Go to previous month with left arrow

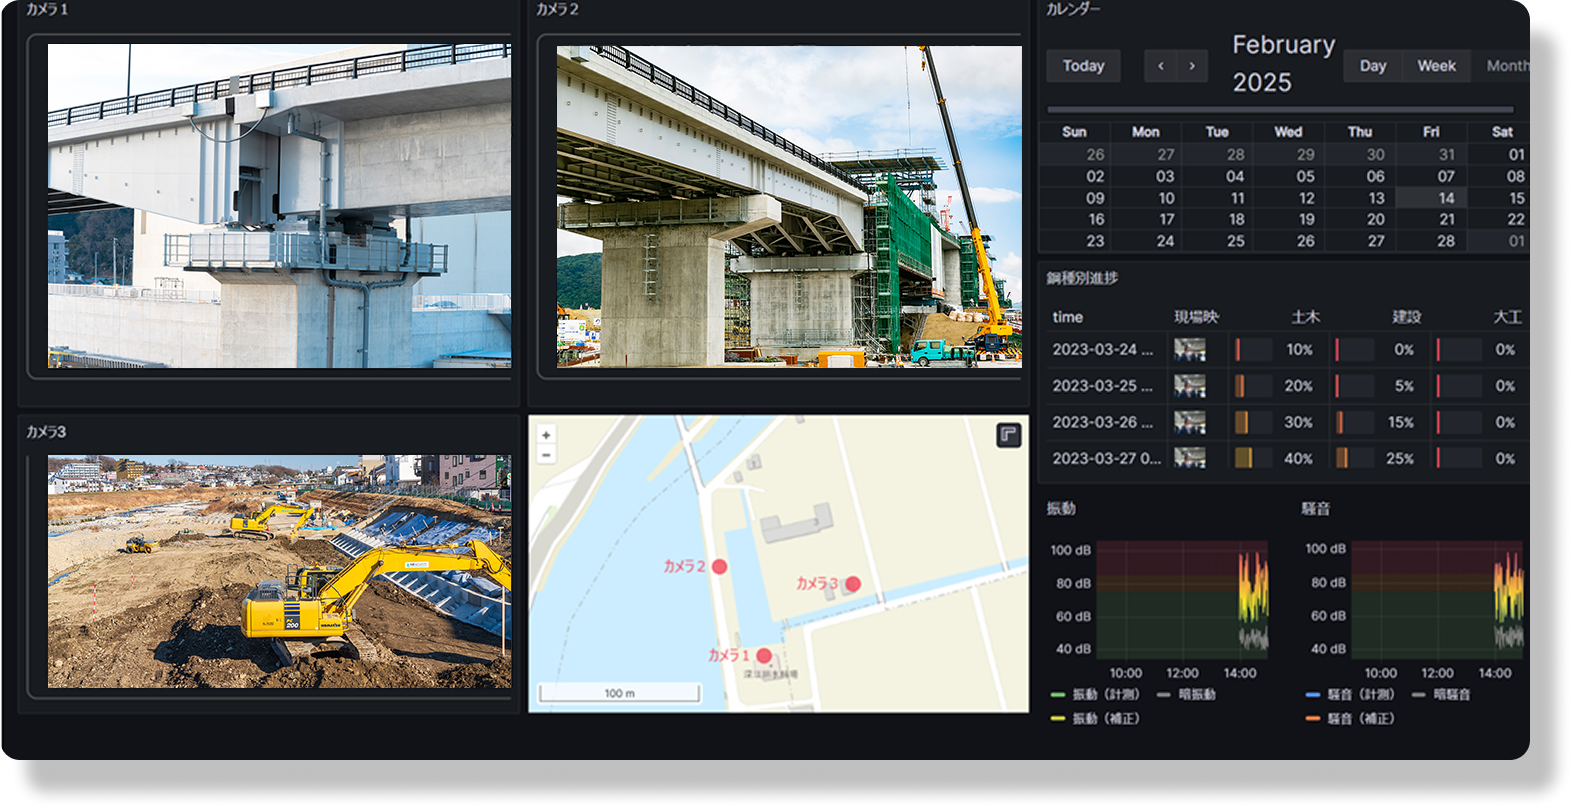pos(1160,66)
